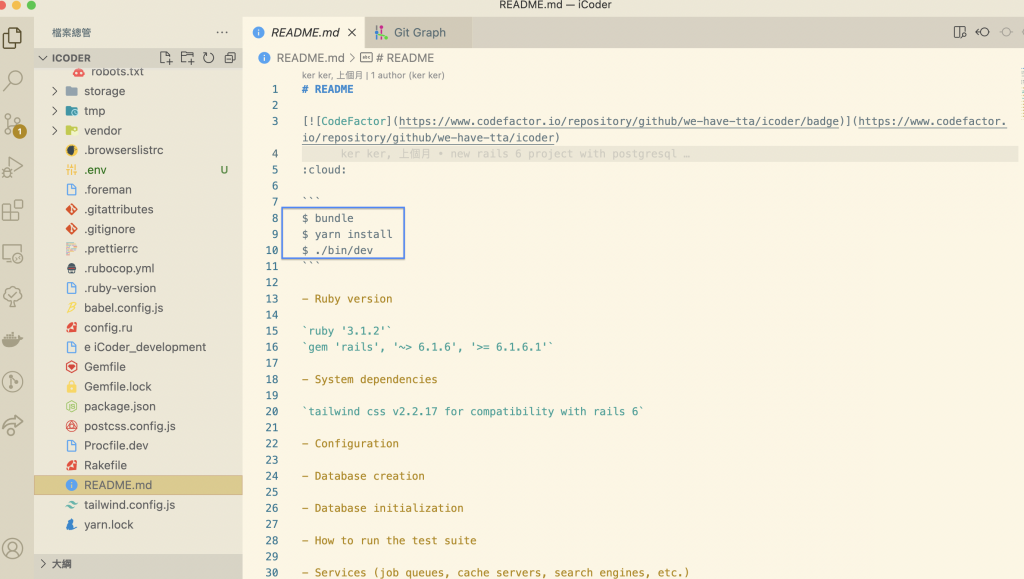Select README.md in file tree
1024x579 pixels.
pos(138,485)
